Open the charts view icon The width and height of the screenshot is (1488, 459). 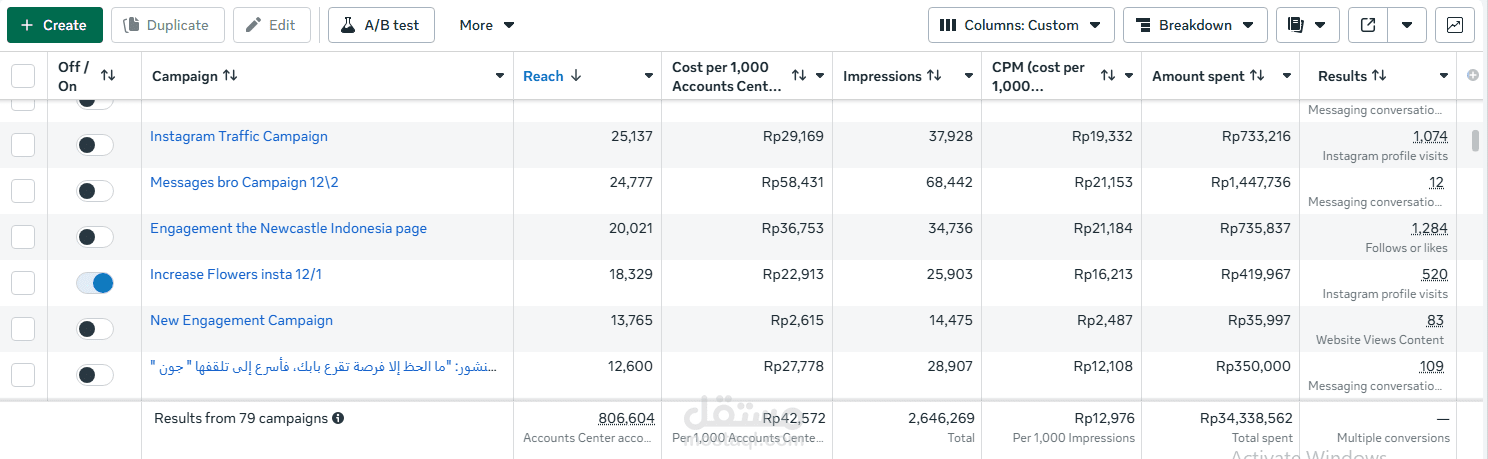[1455, 25]
